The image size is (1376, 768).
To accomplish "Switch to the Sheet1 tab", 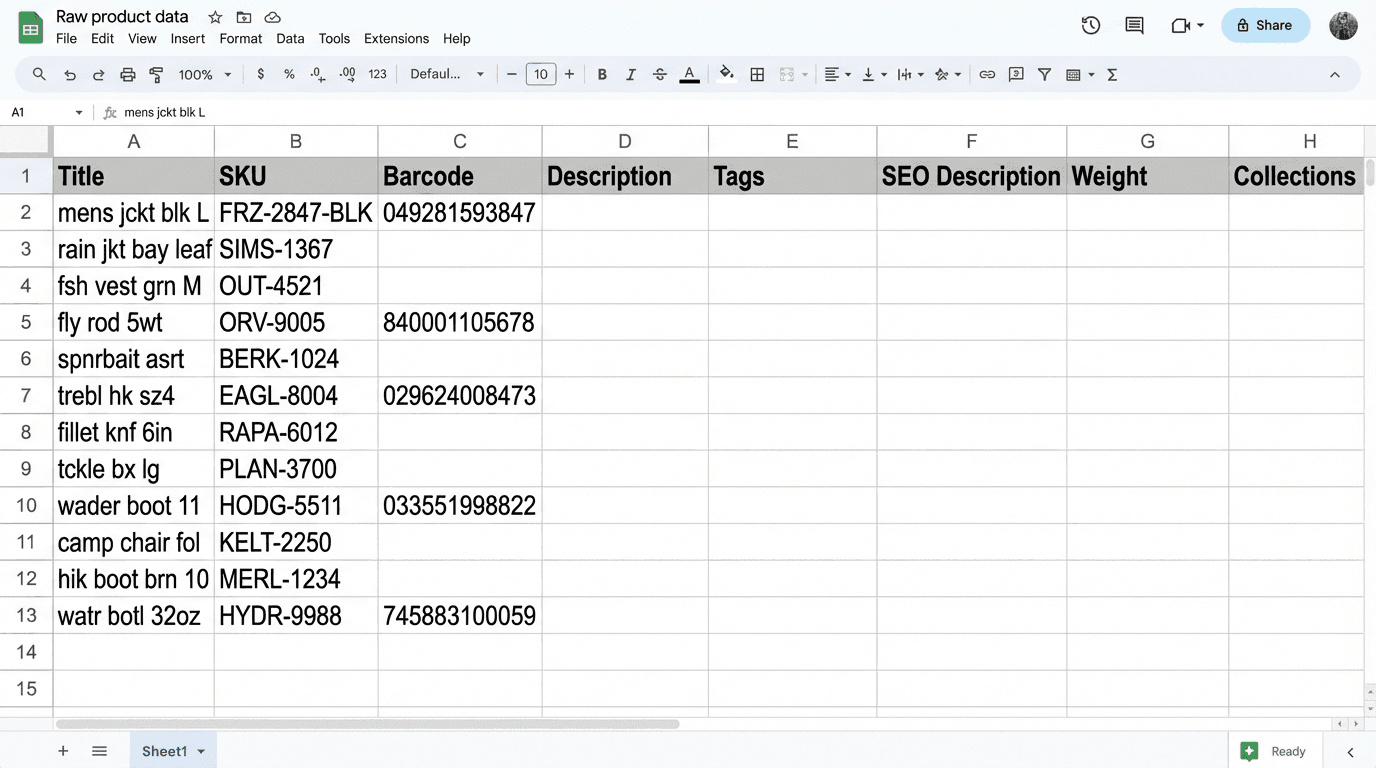I will point(165,750).
